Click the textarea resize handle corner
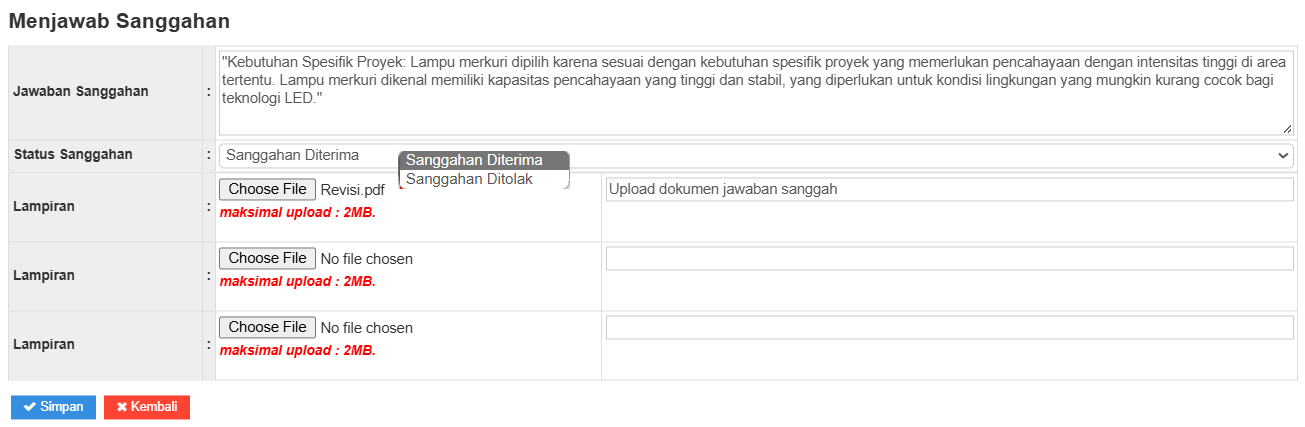The image size is (1305, 427). [1287, 129]
